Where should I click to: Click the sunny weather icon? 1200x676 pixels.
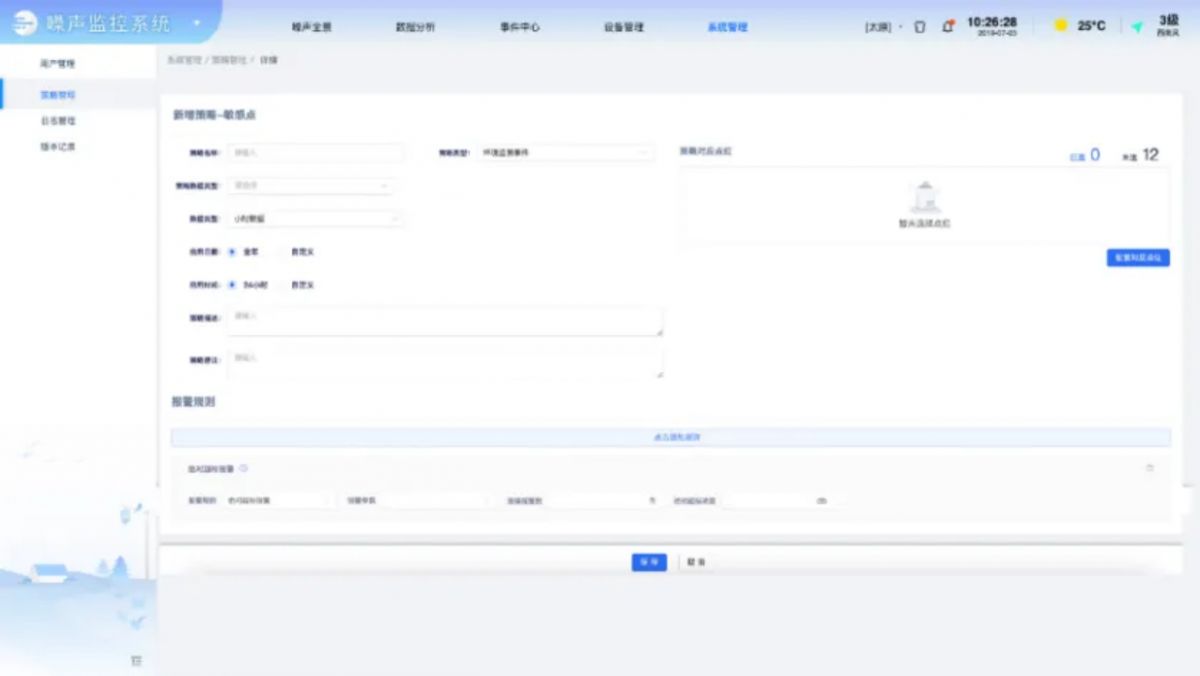1061,26
